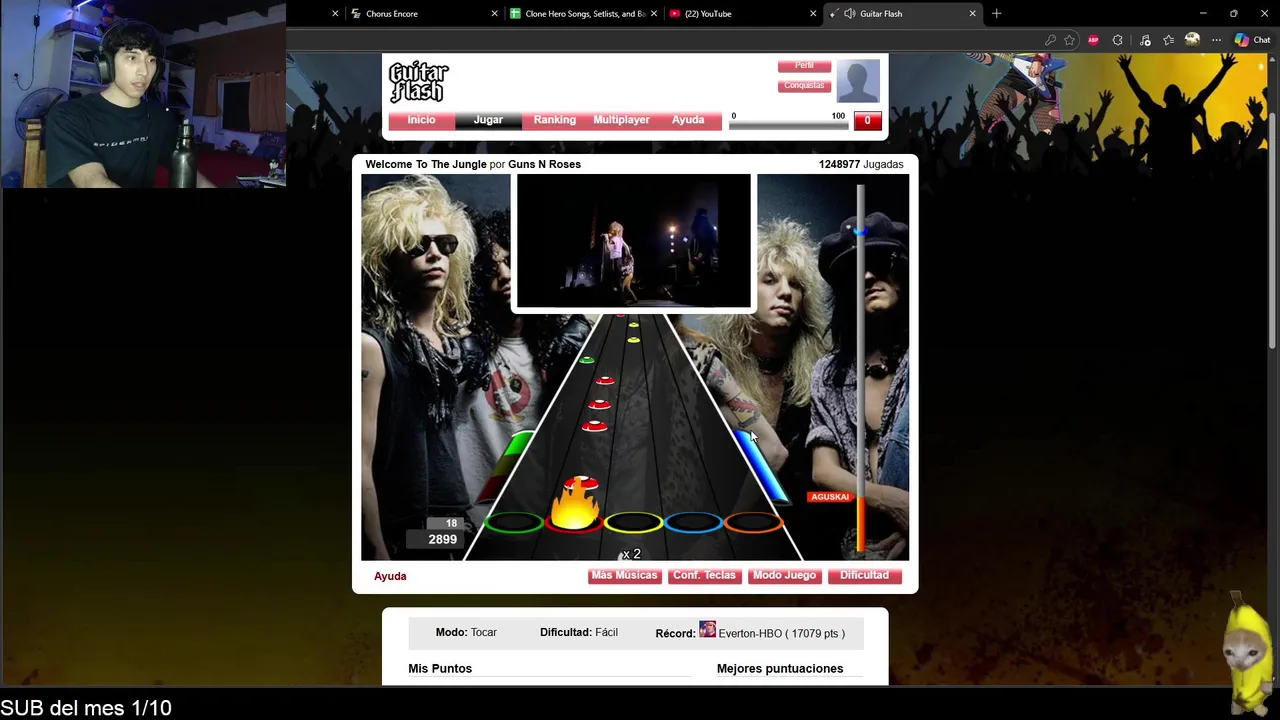The height and width of the screenshot is (720, 1280).
Task: Open a new browser tab
Action: click(996, 14)
